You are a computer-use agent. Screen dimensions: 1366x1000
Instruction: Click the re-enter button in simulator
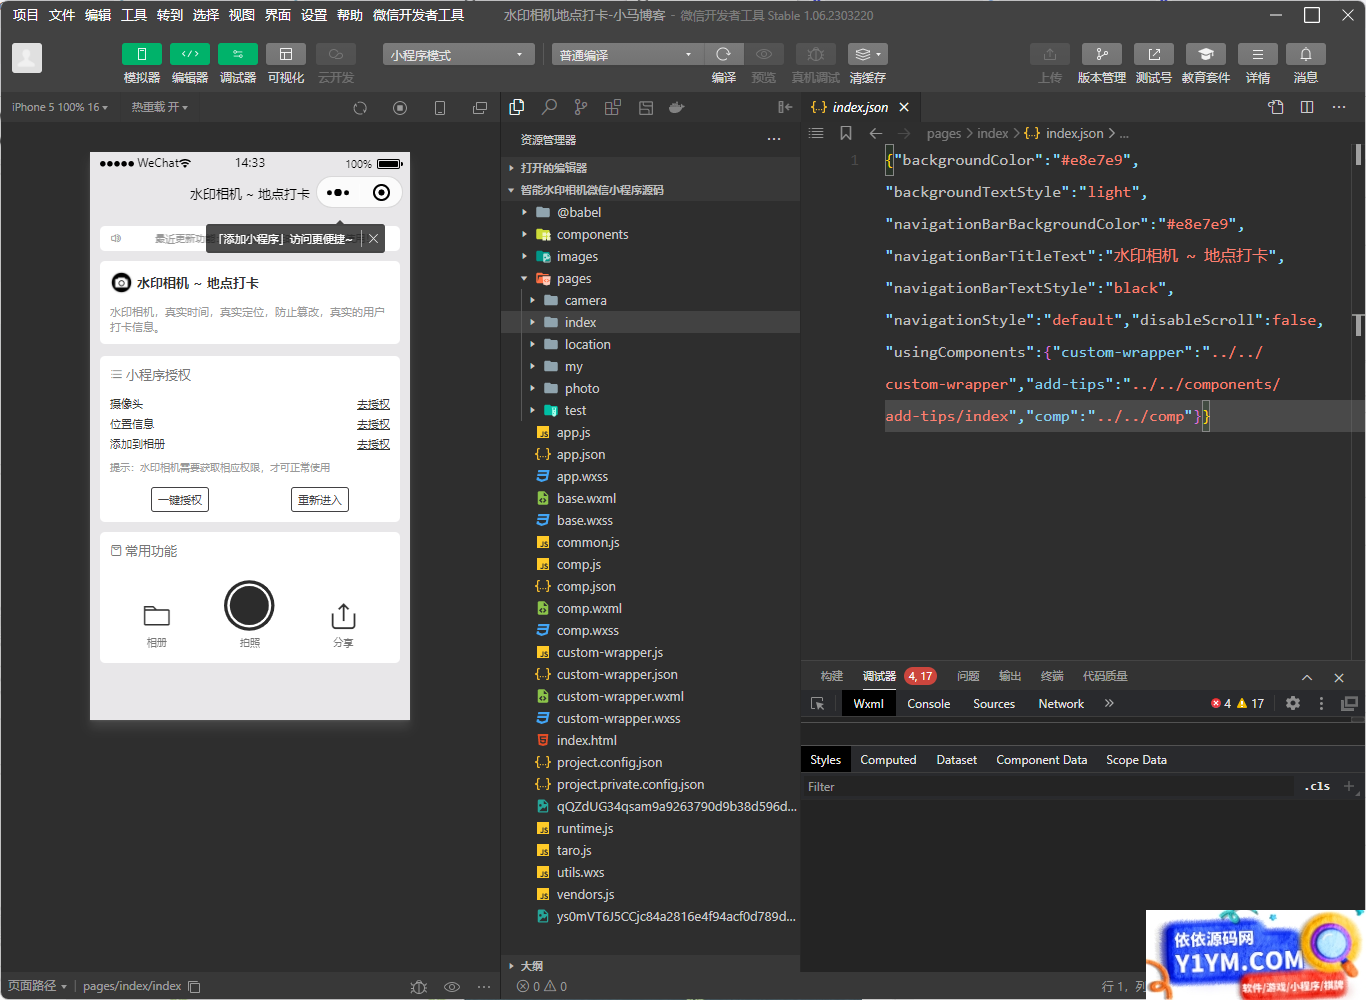coord(320,500)
